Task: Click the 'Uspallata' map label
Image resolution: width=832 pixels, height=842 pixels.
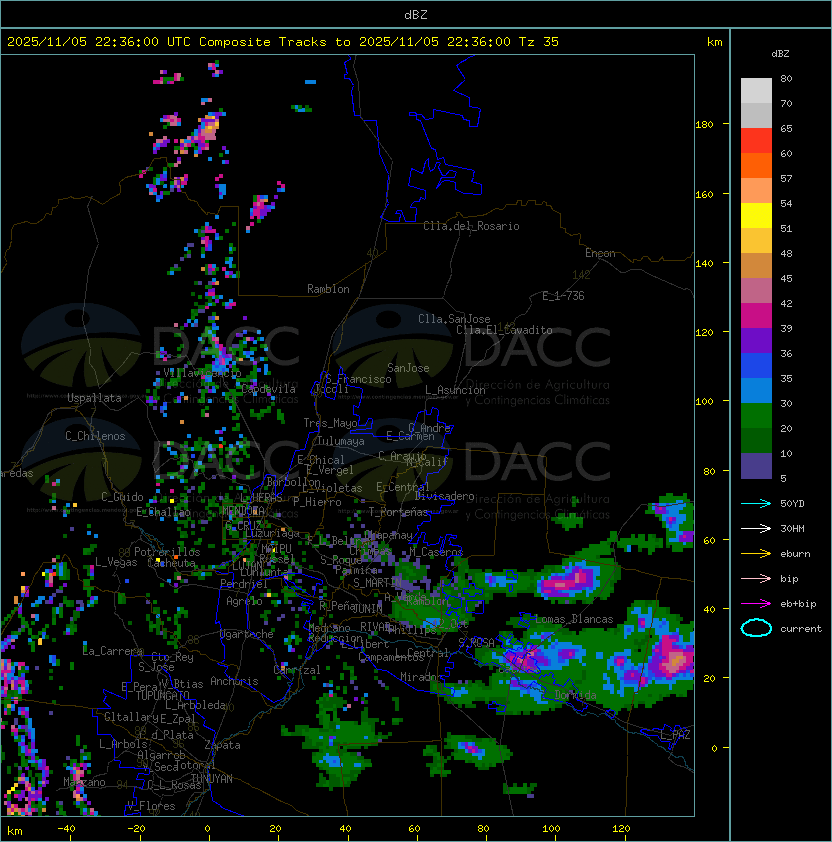Action: tap(94, 398)
